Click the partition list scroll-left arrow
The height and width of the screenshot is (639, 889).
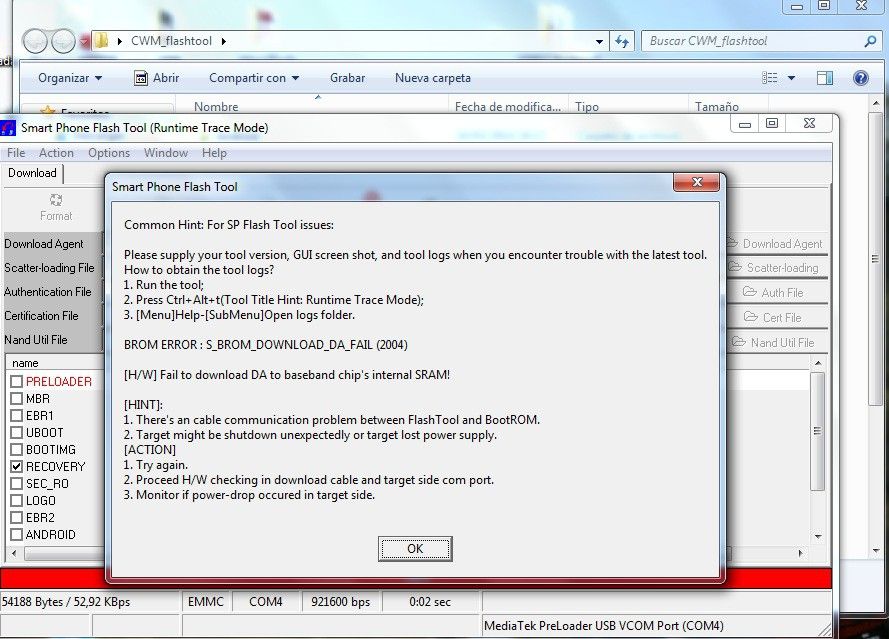click(x=14, y=553)
